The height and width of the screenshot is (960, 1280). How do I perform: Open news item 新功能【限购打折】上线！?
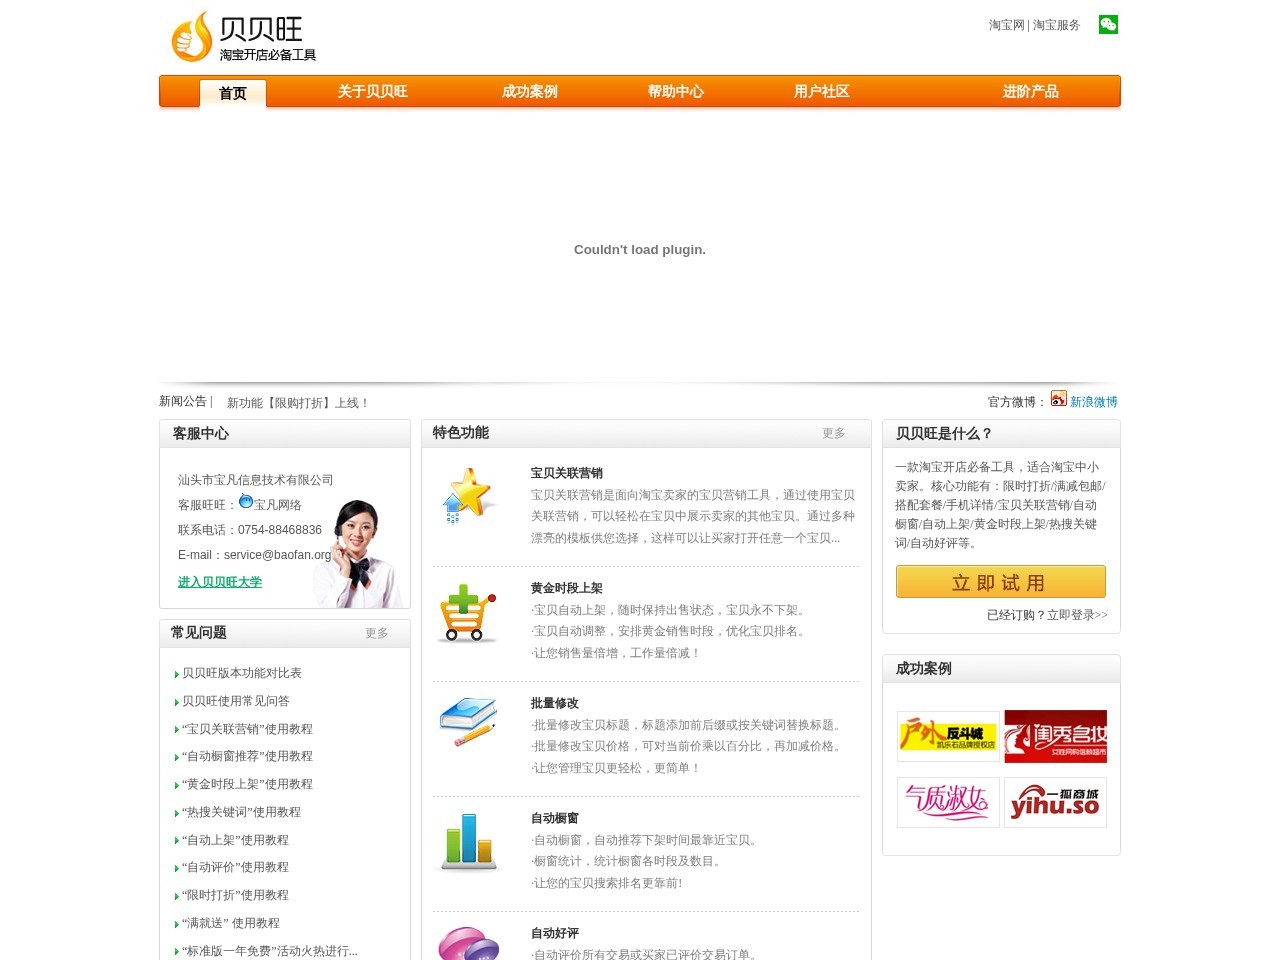[x=298, y=403]
